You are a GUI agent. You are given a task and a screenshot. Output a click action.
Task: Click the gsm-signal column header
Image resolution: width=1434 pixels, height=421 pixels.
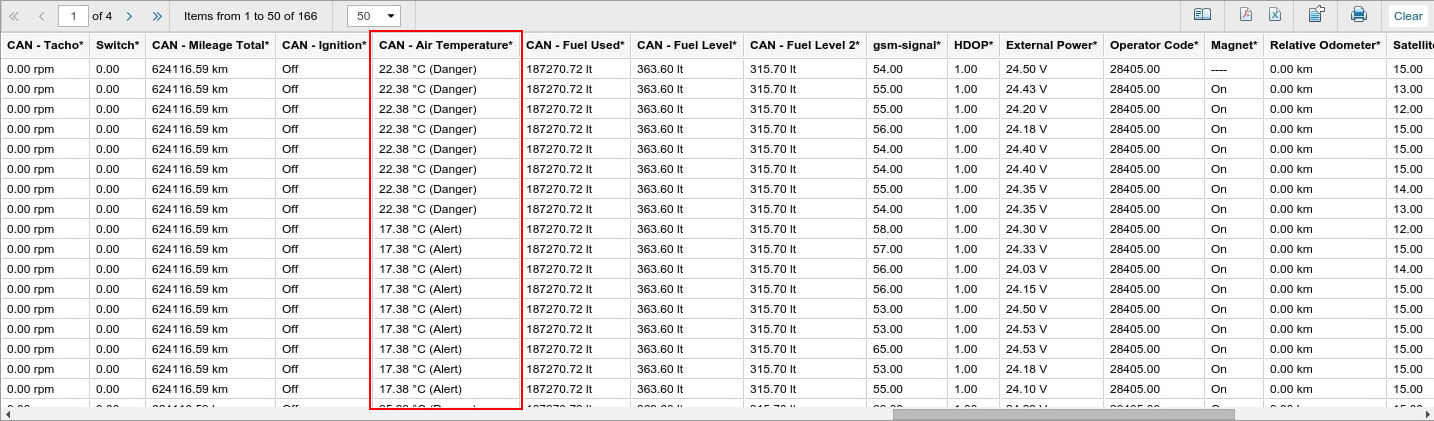(x=906, y=45)
